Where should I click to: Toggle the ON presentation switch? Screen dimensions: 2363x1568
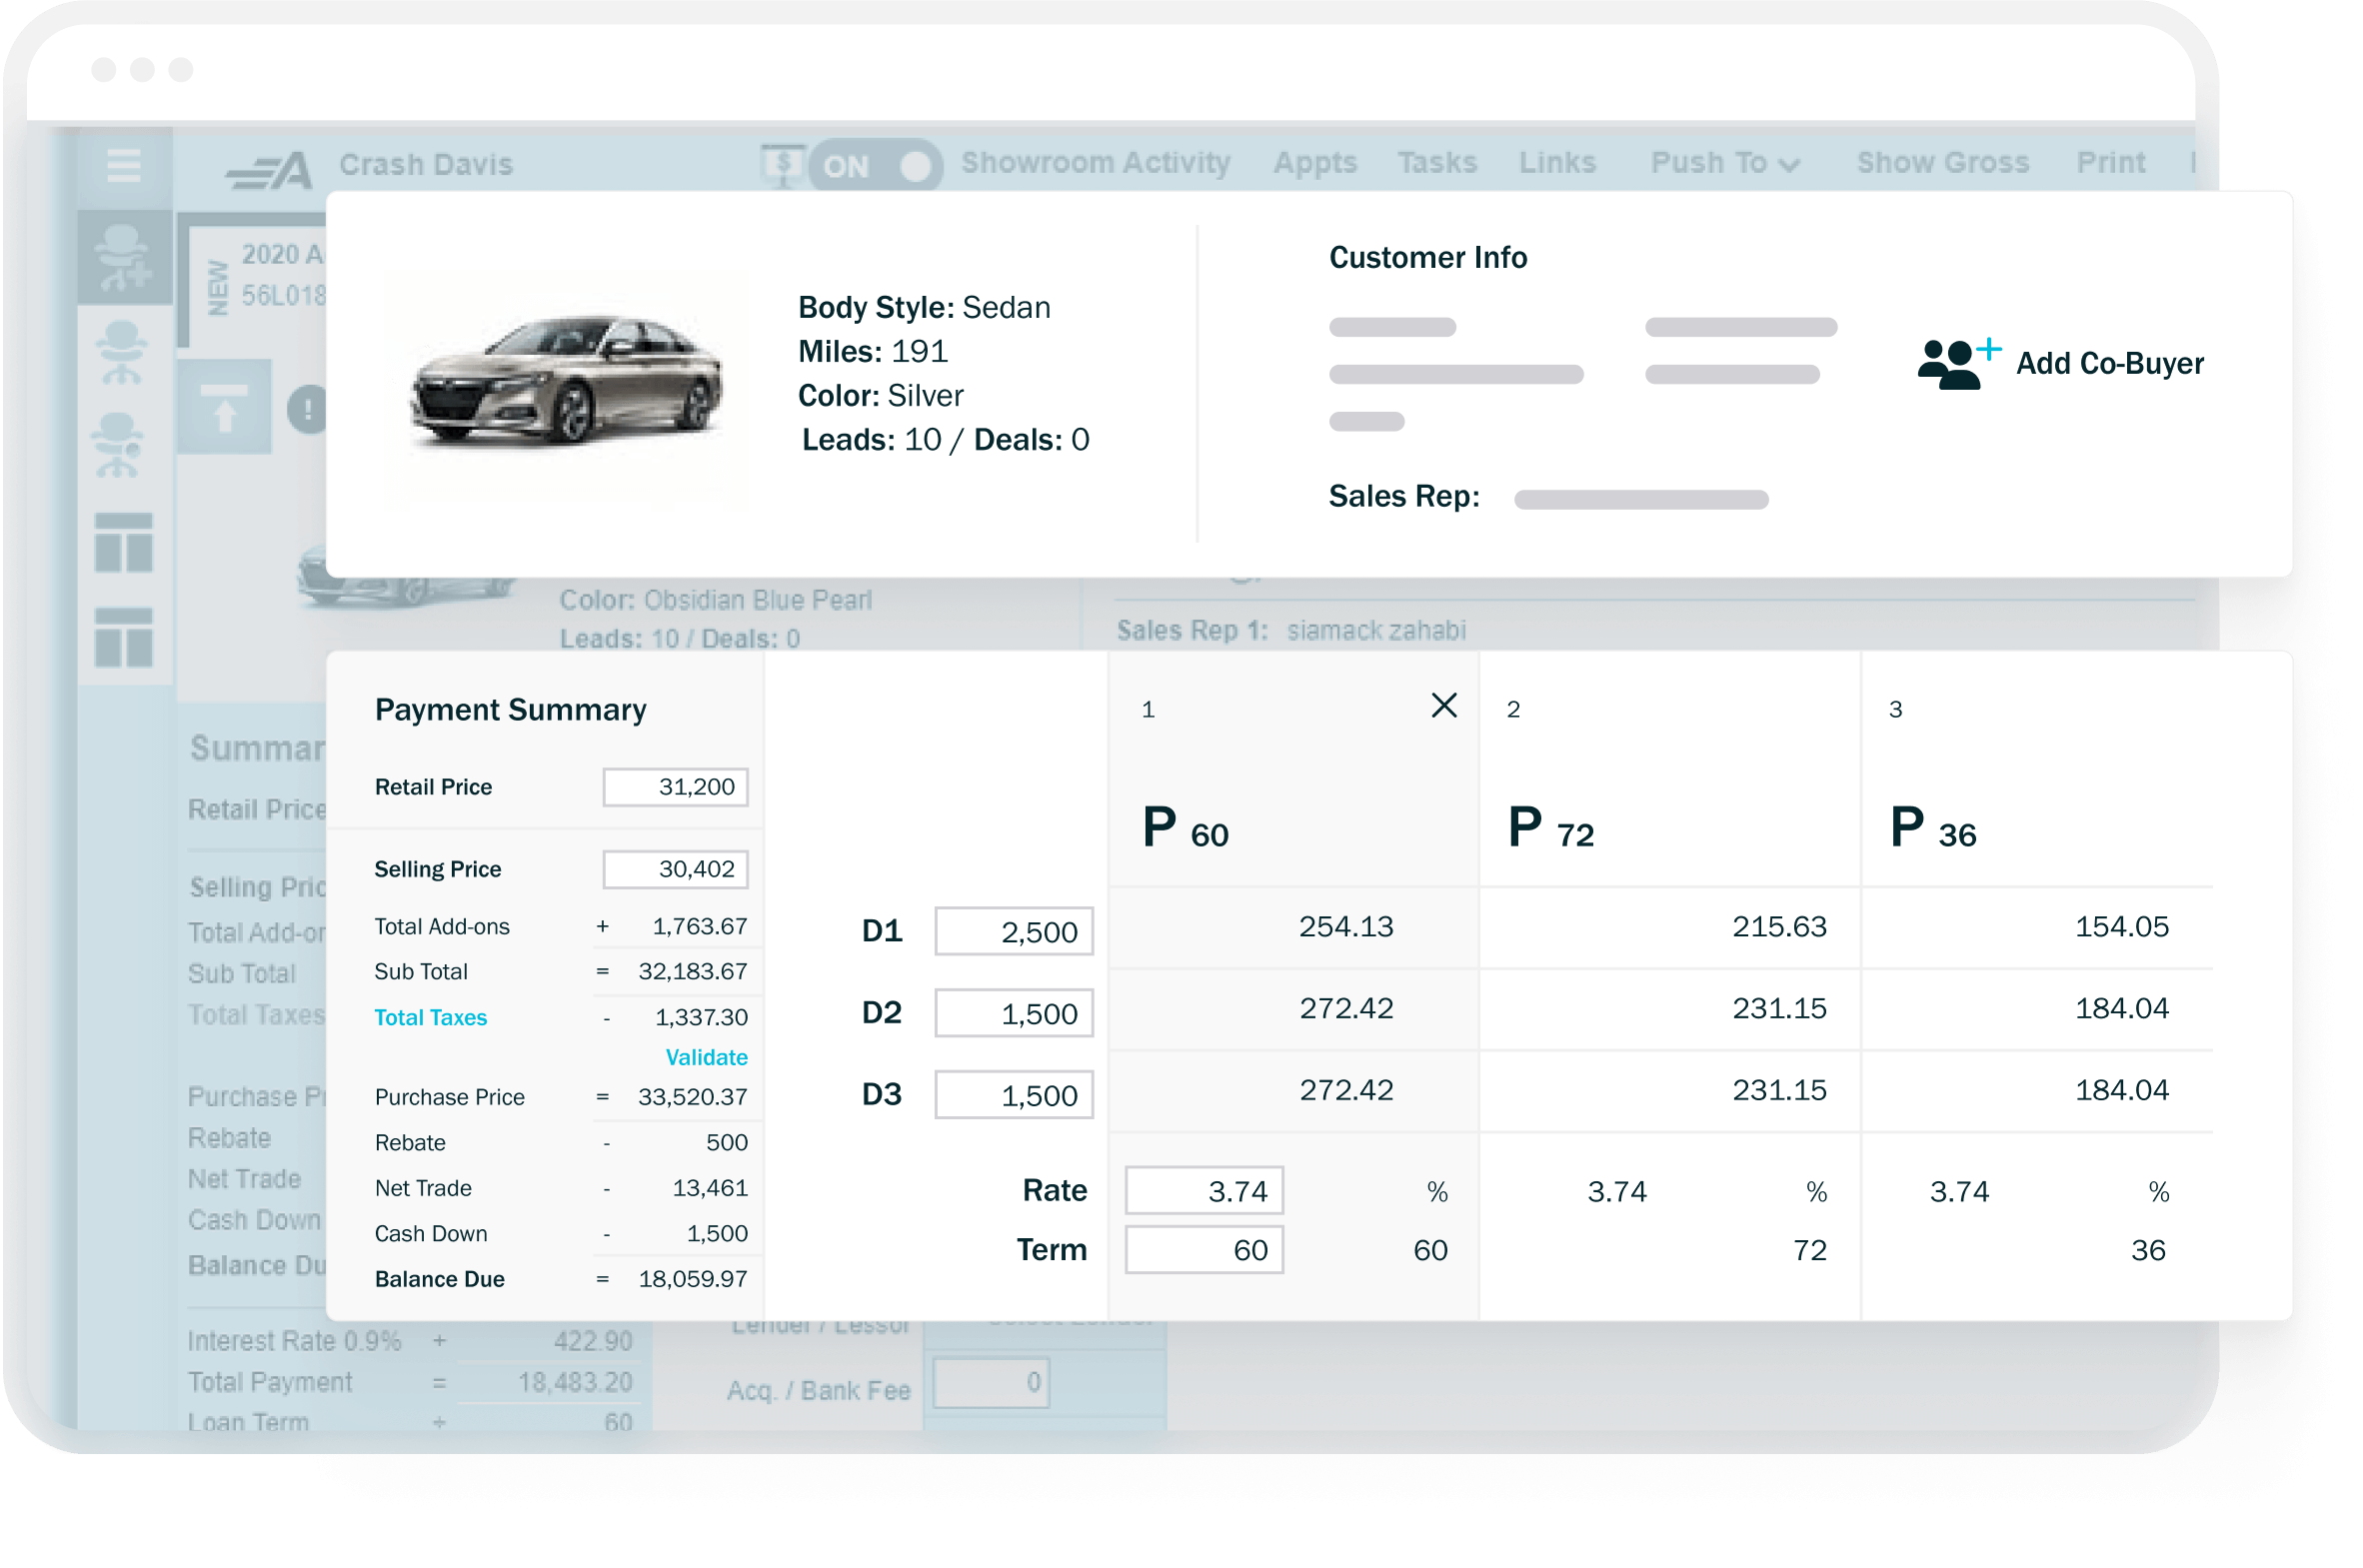click(876, 166)
